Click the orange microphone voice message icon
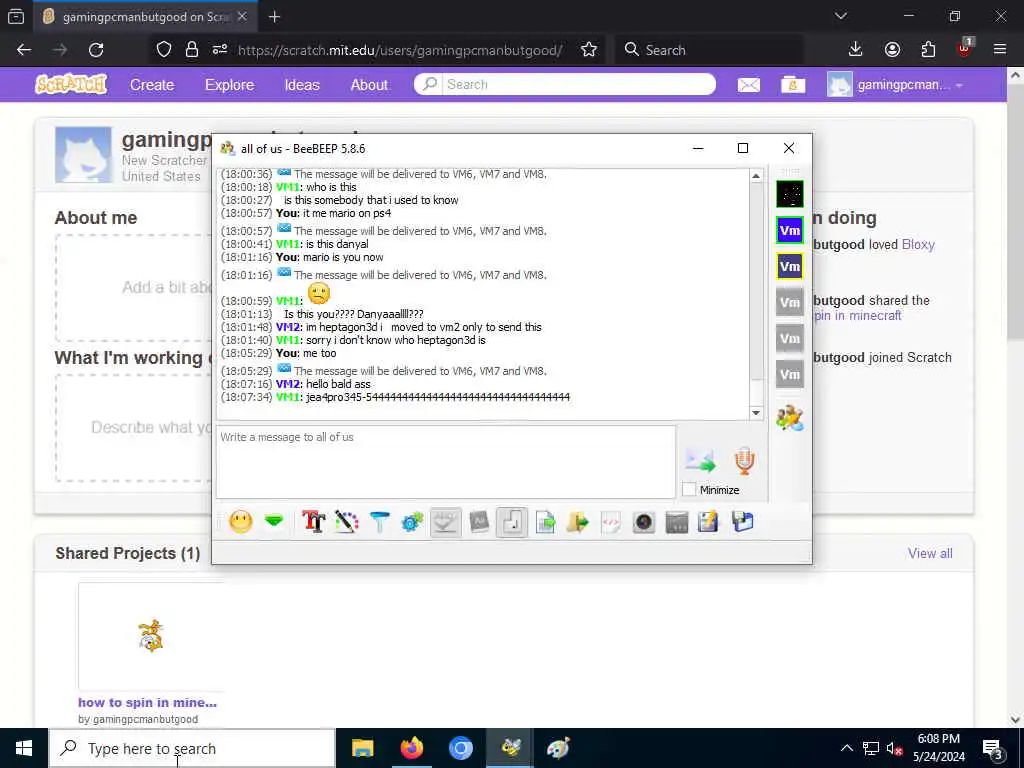Image resolution: width=1024 pixels, height=768 pixels. point(744,460)
